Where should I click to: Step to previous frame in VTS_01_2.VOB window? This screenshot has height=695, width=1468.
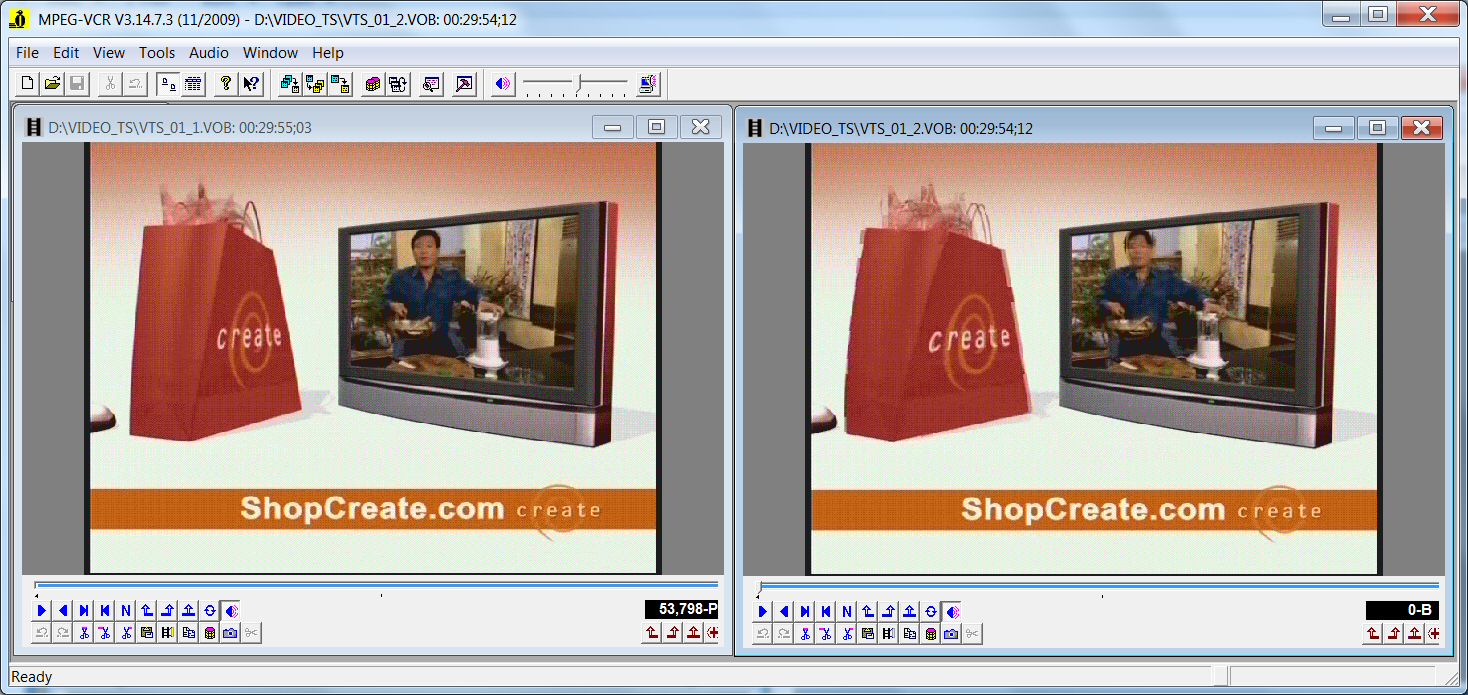825,610
